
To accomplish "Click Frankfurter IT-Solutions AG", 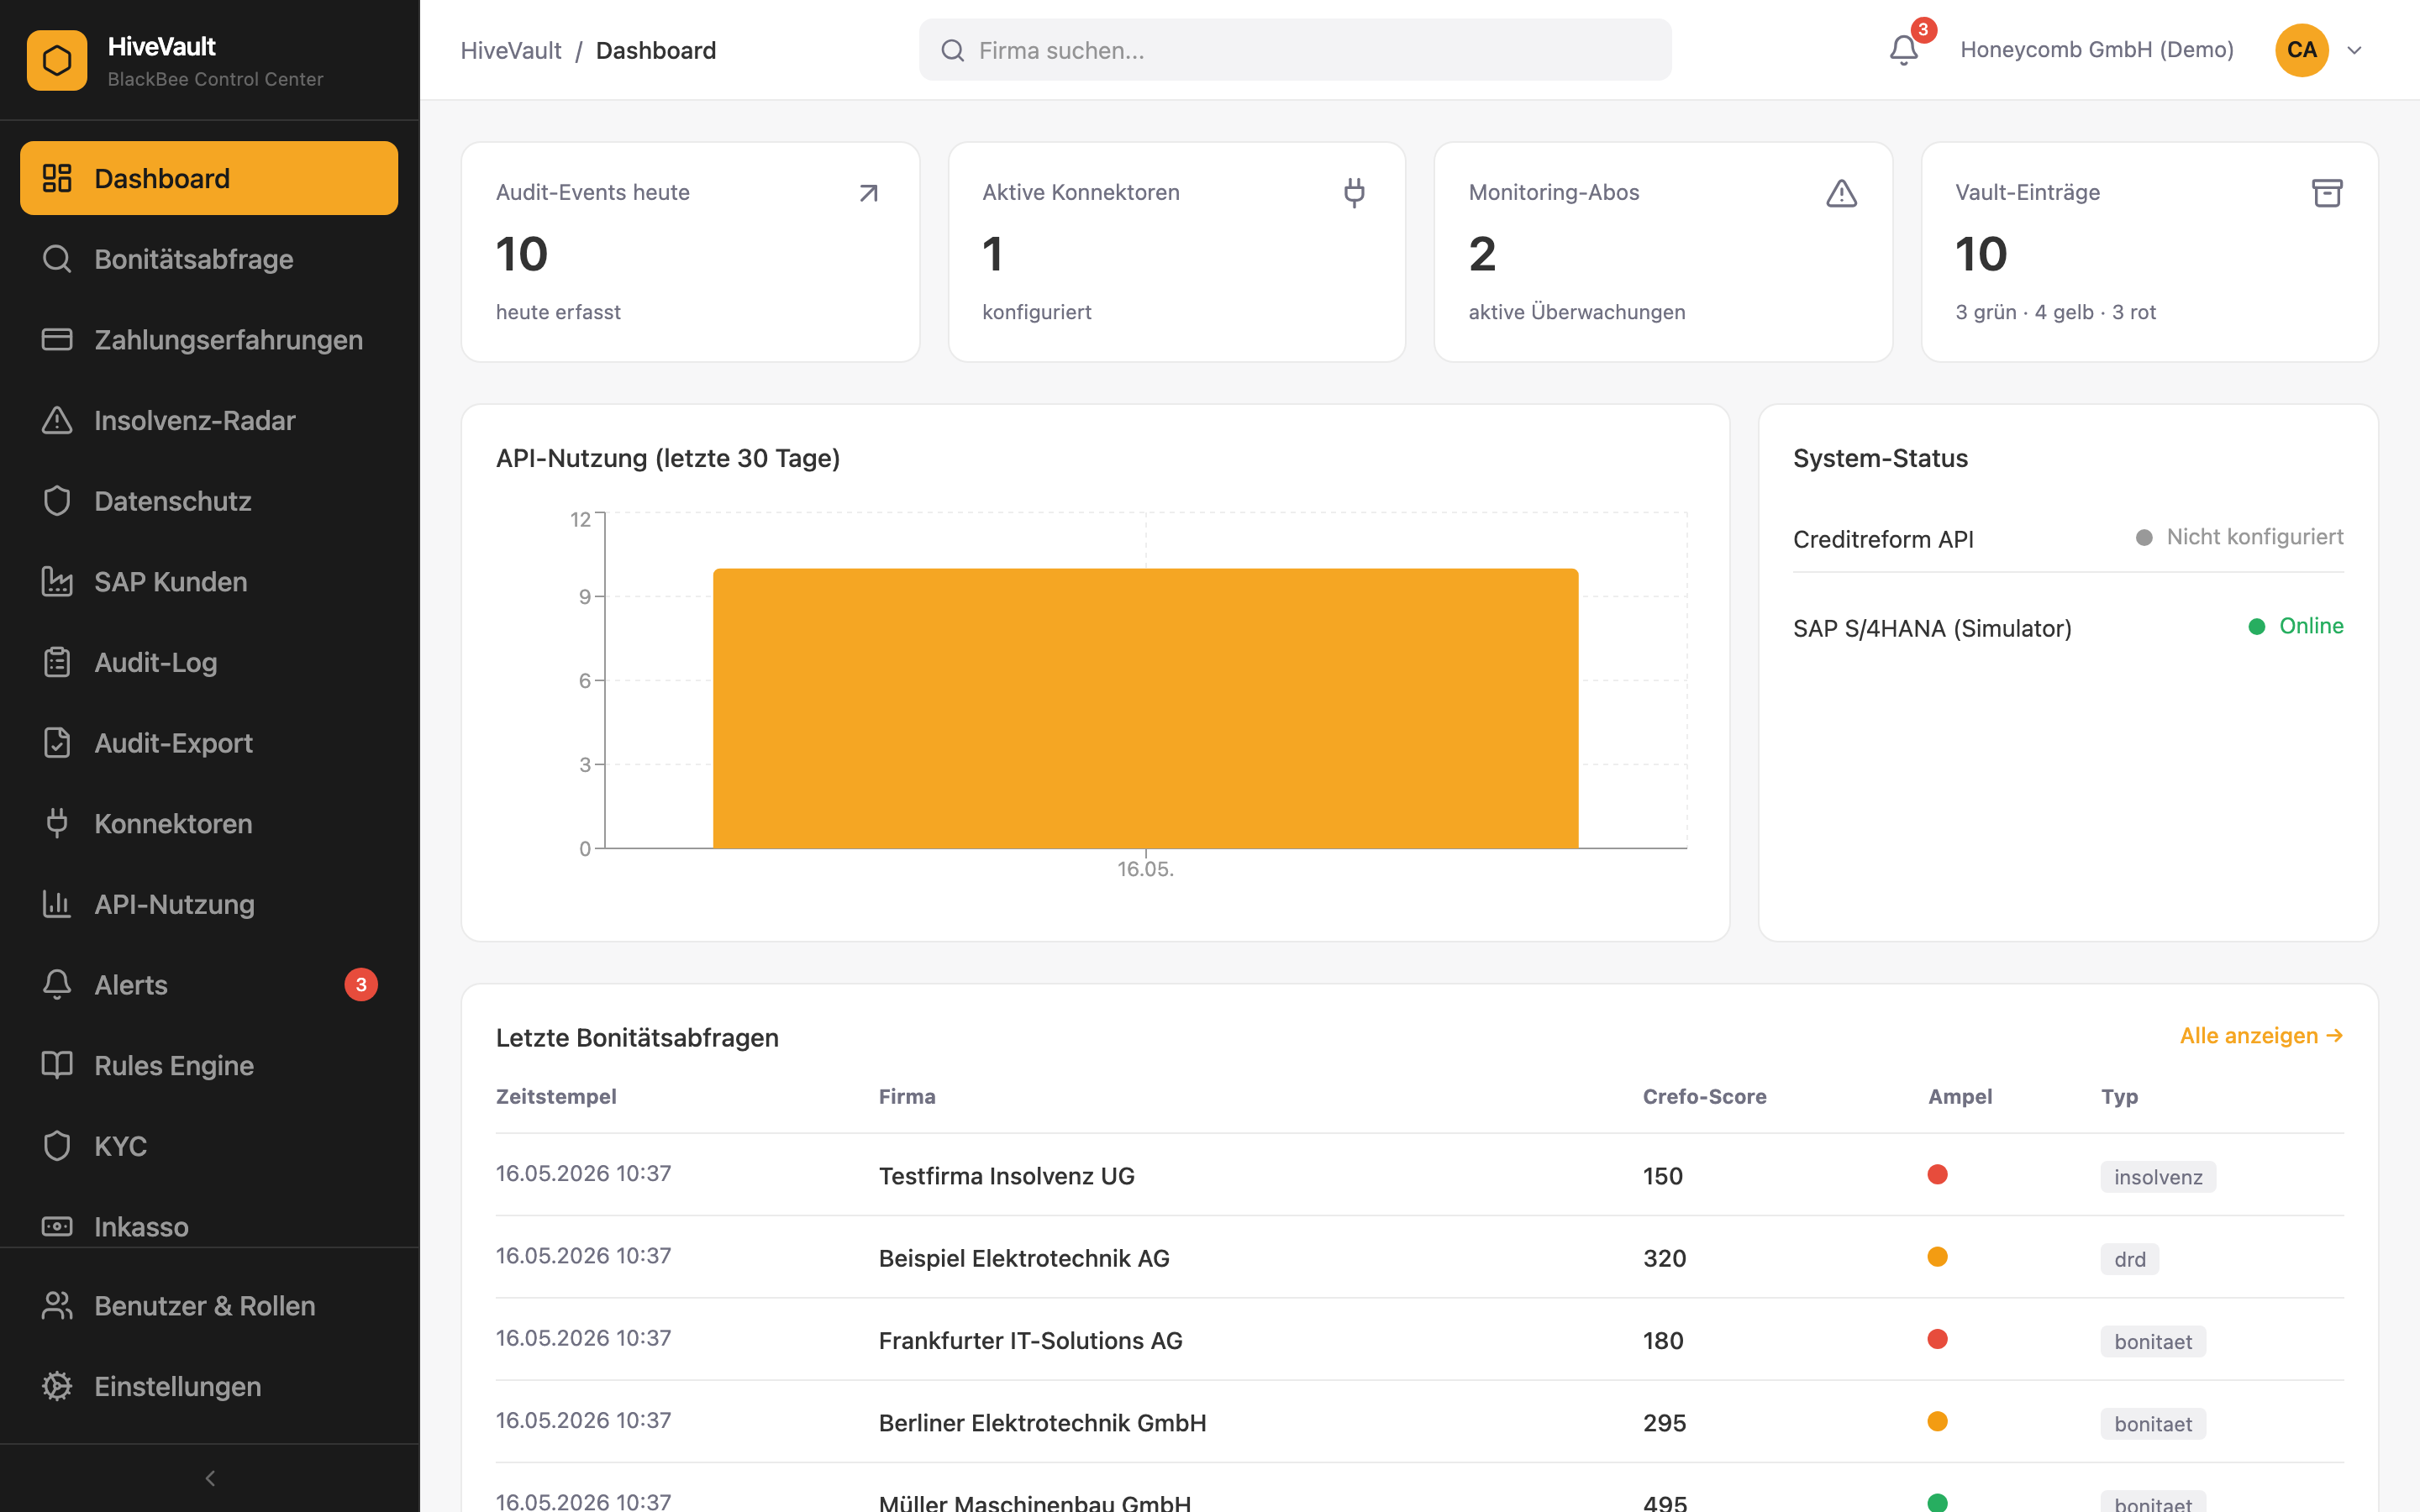I will (x=1030, y=1340).
